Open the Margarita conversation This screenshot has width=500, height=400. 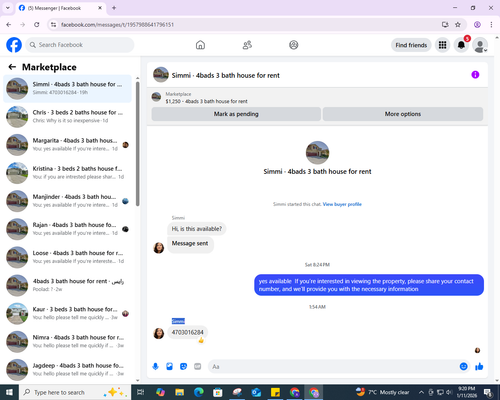tap(67, 145)
